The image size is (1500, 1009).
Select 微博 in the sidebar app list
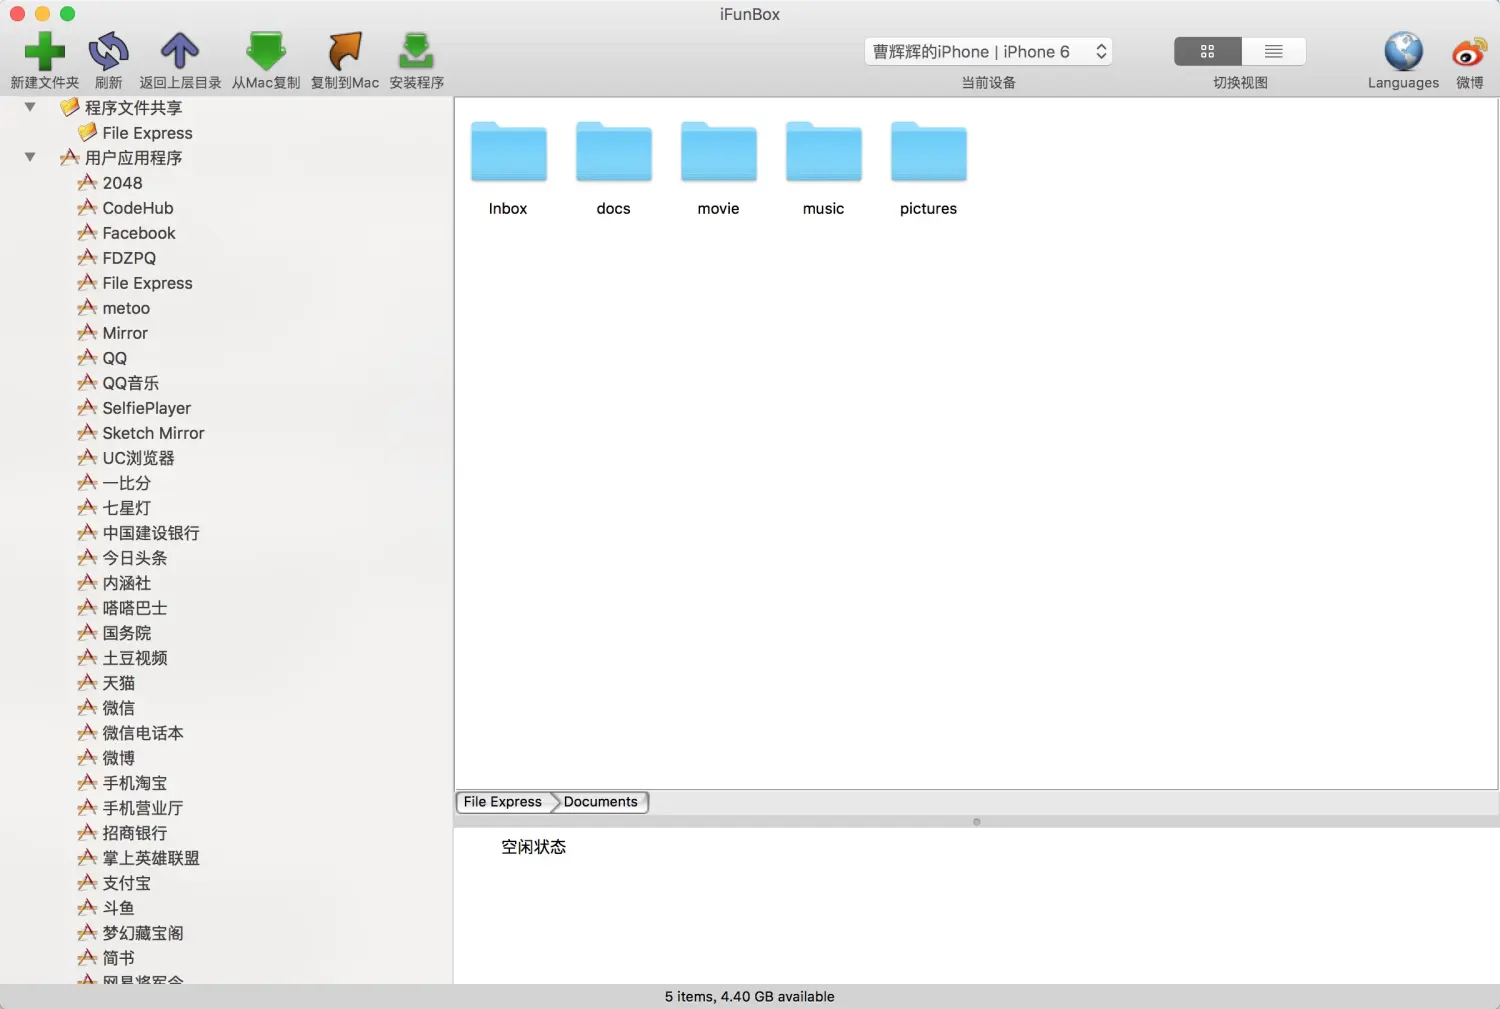pos(106,758)
